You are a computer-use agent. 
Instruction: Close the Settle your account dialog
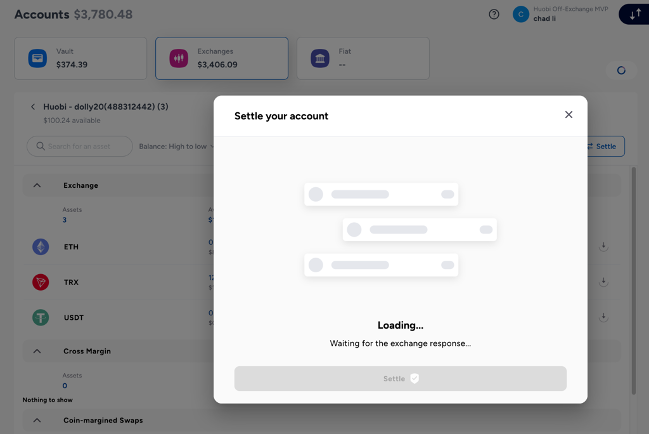coord(568,115)
